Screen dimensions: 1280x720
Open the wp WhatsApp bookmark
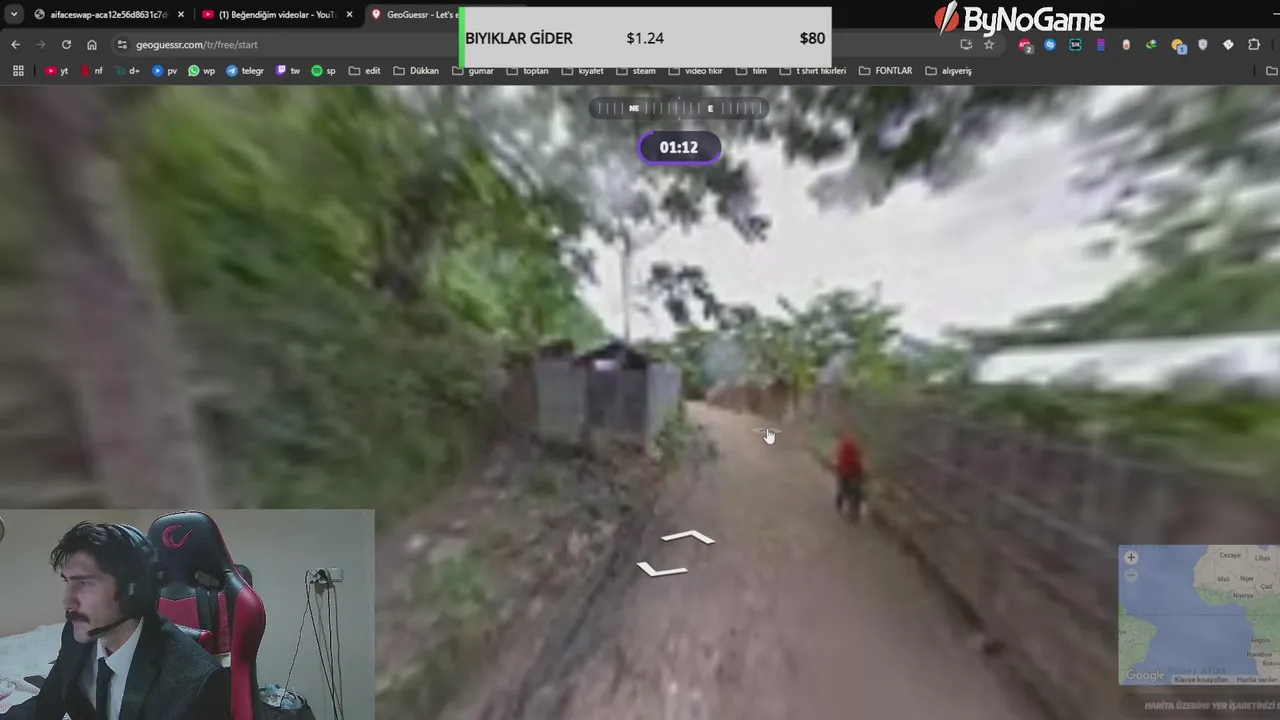201,71
